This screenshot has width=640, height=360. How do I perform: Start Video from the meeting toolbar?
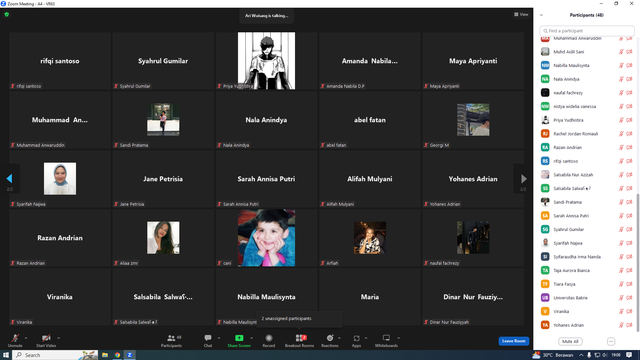tap(46, 340)
